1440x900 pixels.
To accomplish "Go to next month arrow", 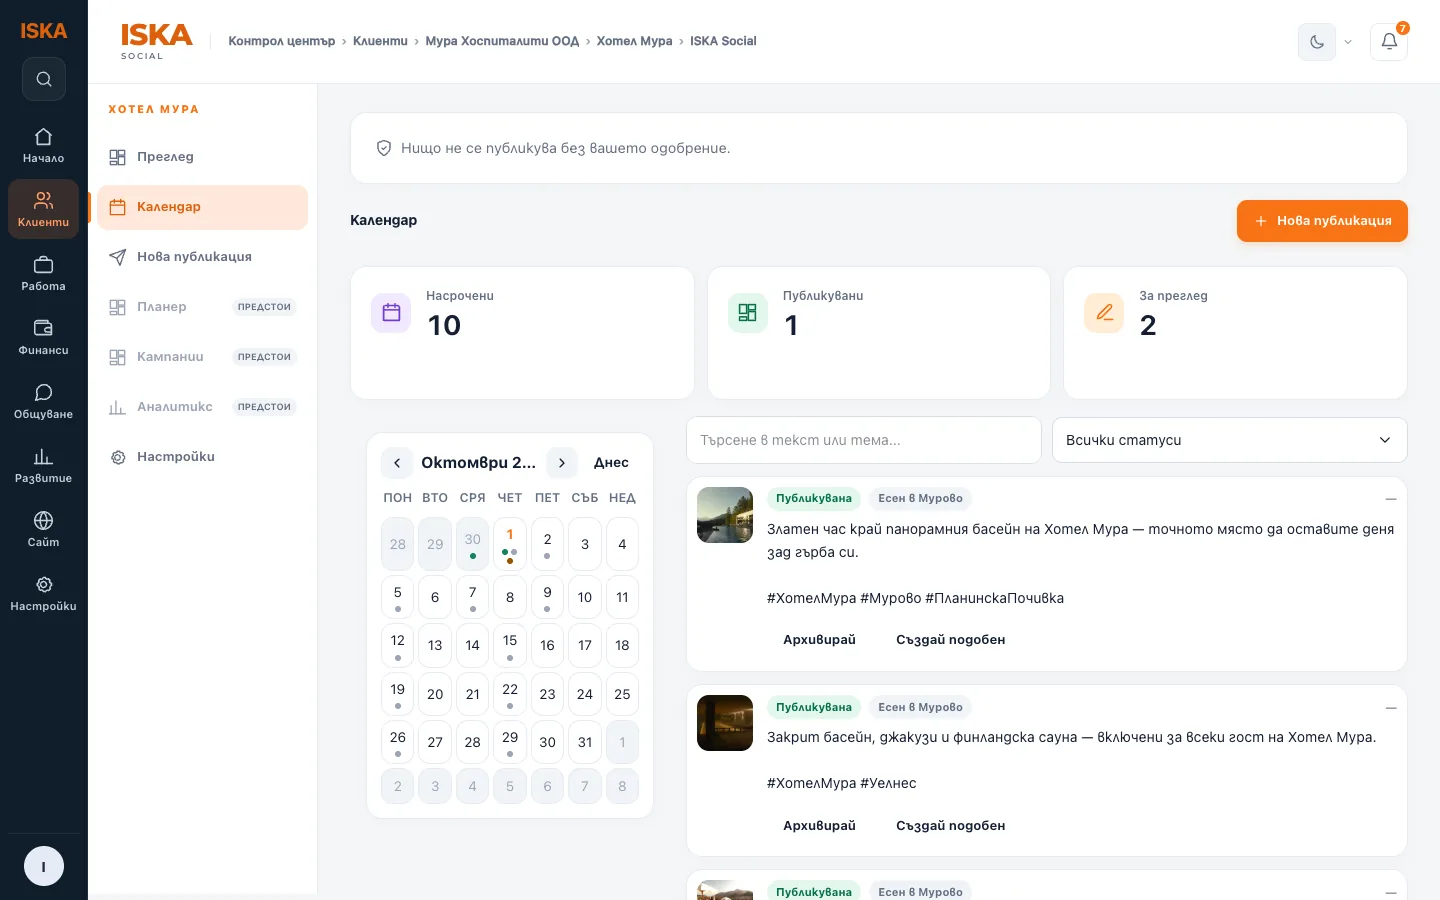I will (562, 463).
